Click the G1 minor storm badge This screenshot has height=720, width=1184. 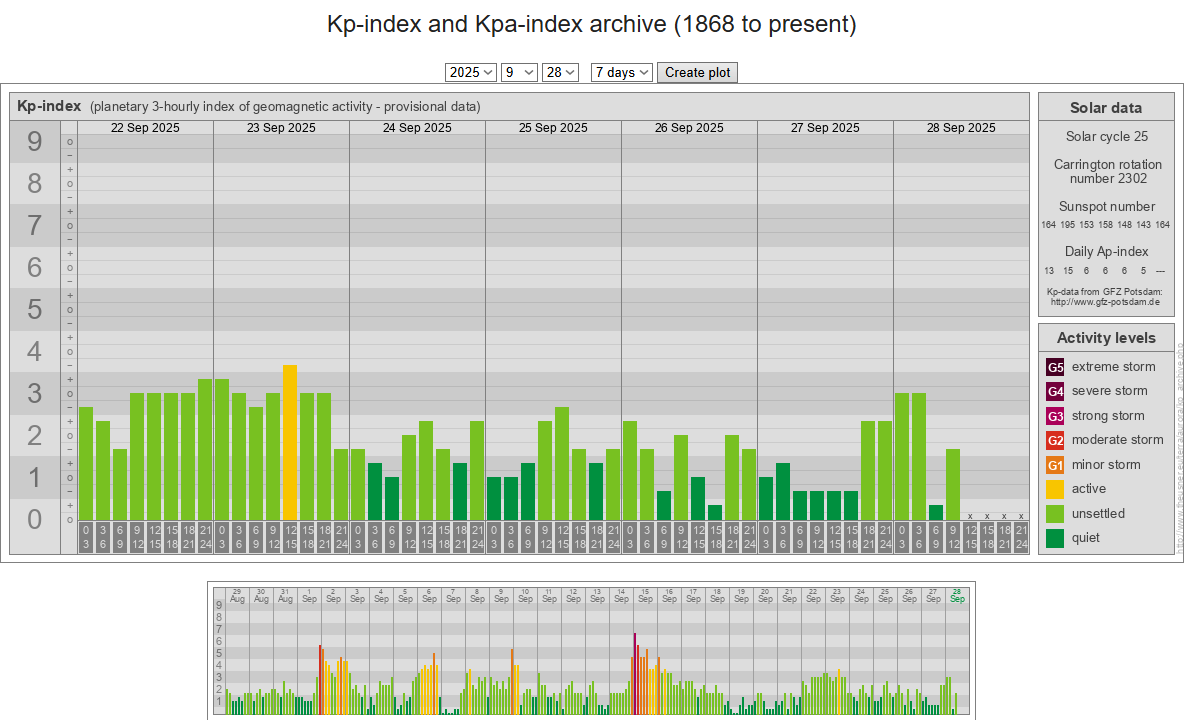(1055, 465)
